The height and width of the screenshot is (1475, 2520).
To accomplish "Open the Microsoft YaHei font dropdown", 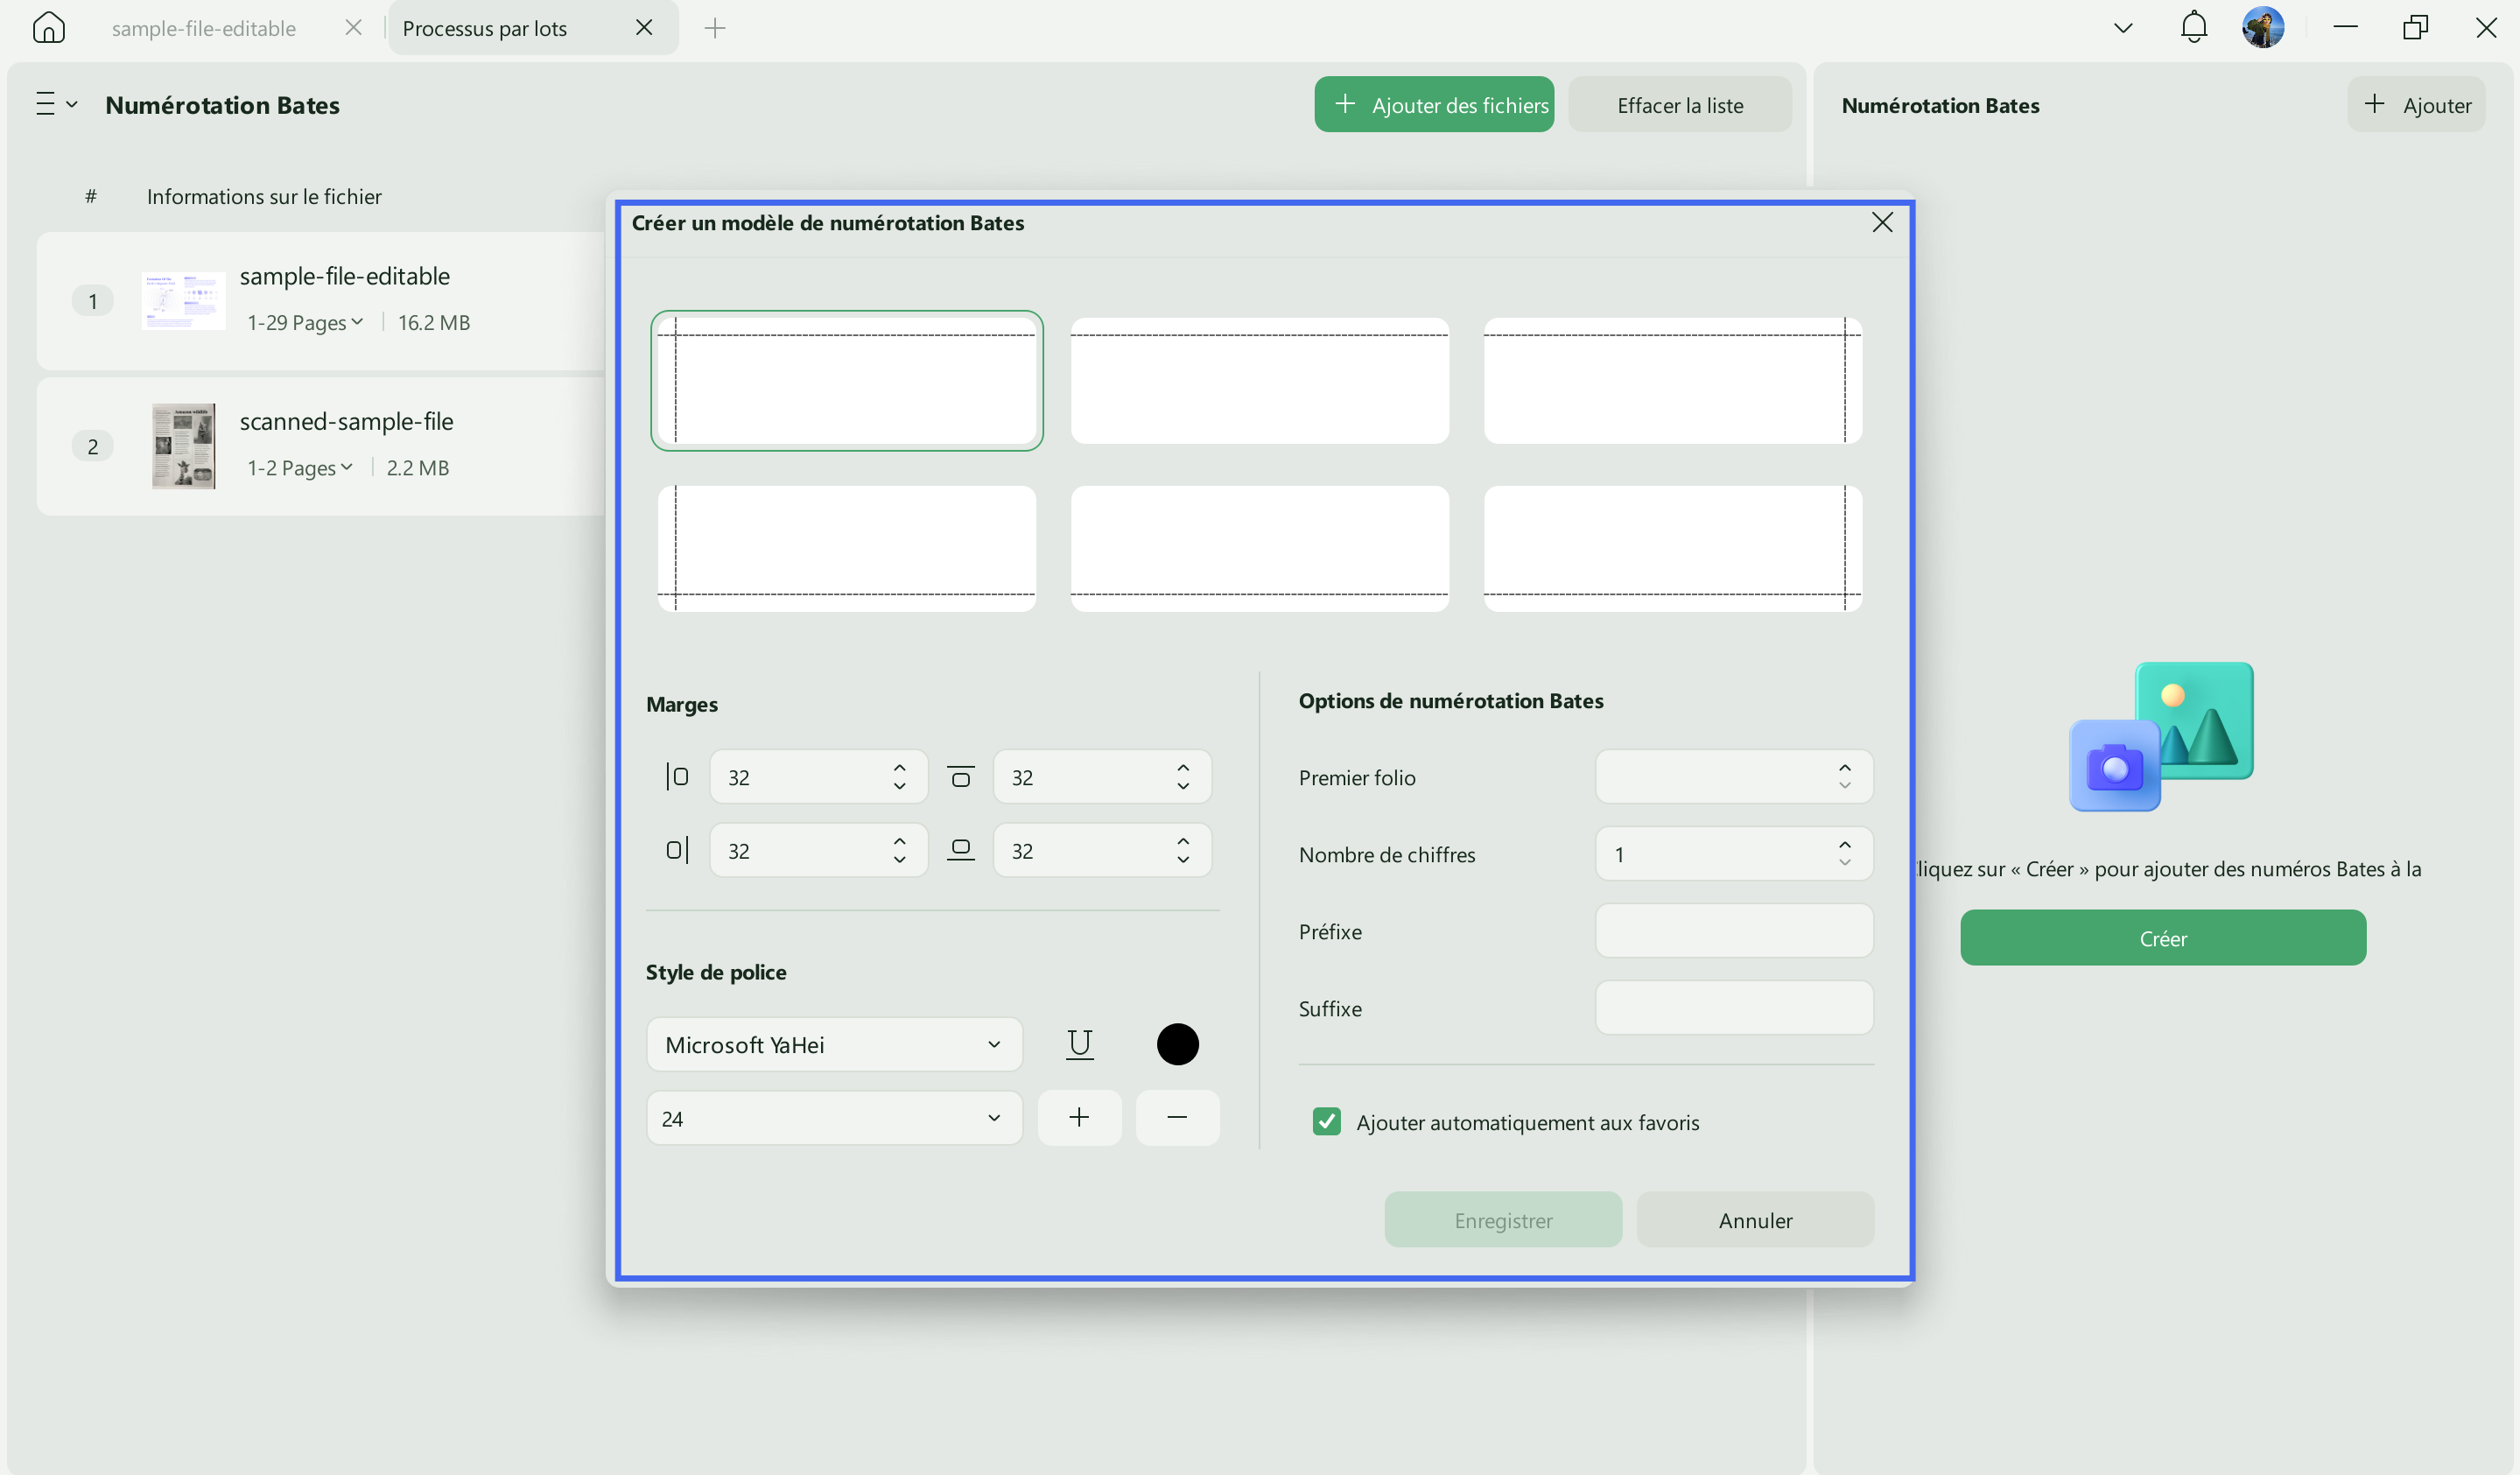I will [x=834, y=1044].
